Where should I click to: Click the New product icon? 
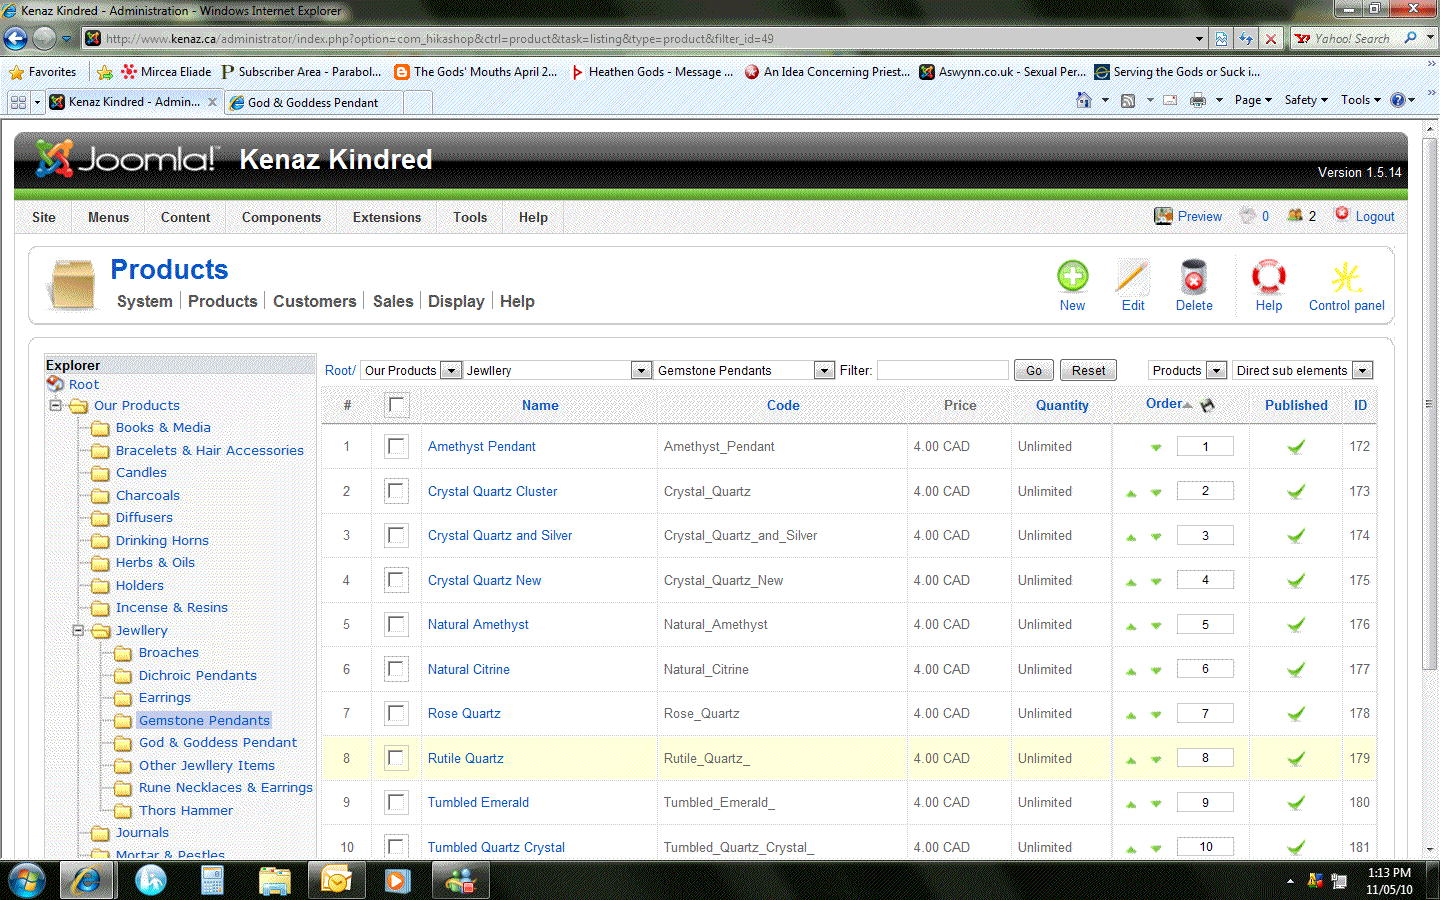[x=1073, y=277]
